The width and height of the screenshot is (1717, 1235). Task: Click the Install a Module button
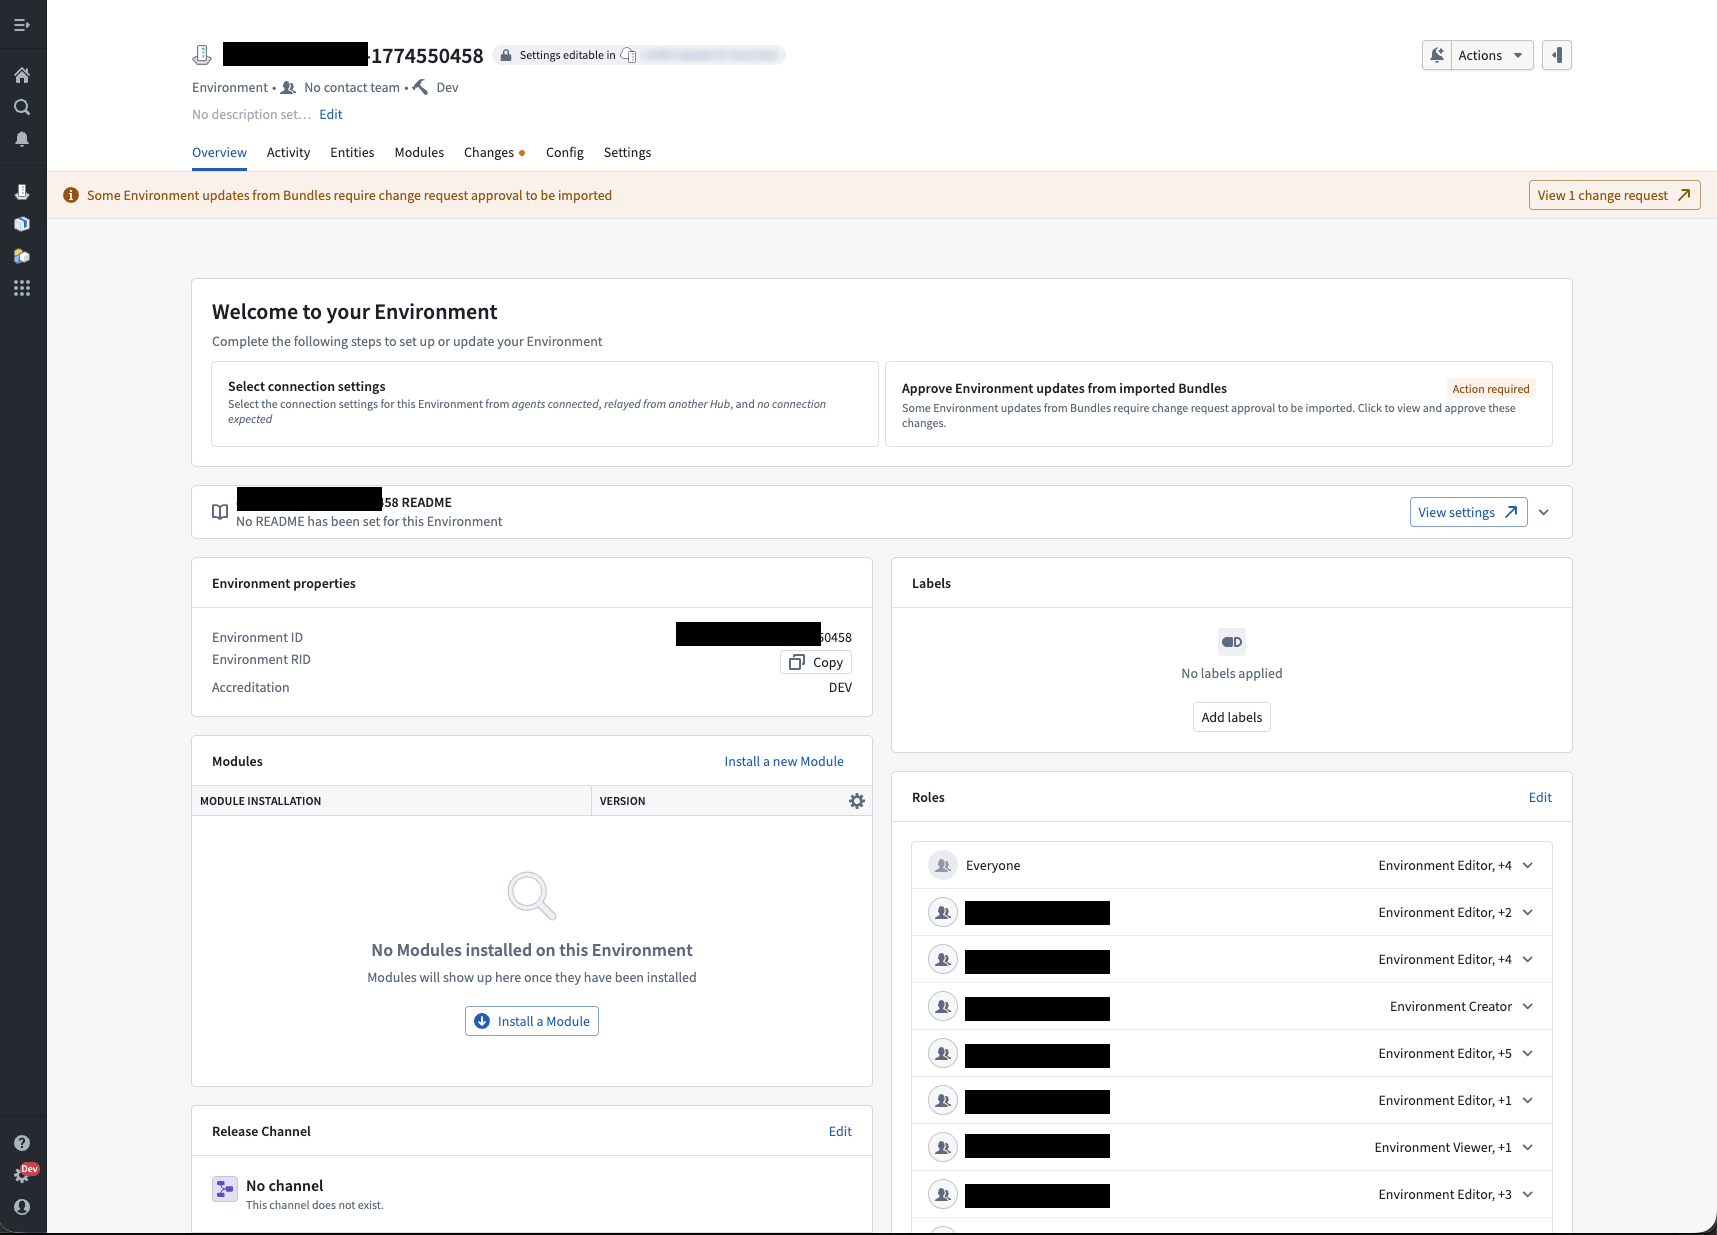pyautogui.click(x=532, y=1021)
